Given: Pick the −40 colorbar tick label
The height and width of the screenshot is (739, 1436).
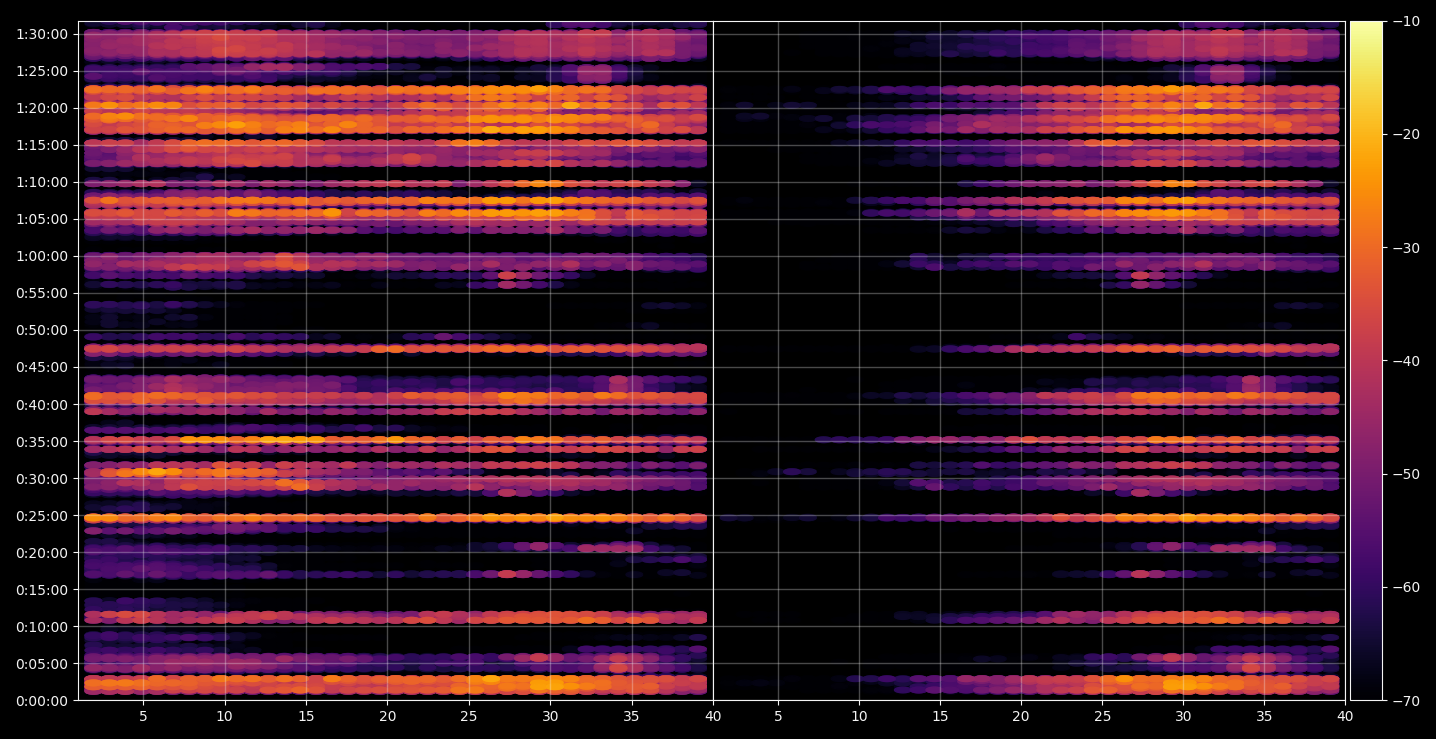Looking at the screenshot, I should click(x=1406, y=360).
